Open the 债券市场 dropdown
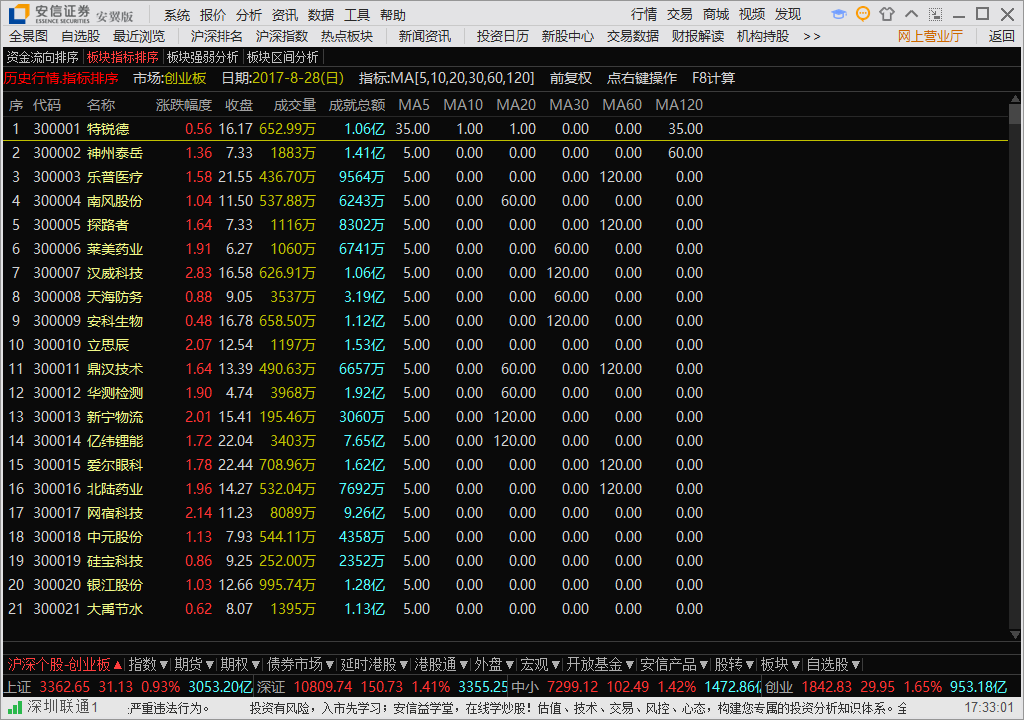 (300, 664)
